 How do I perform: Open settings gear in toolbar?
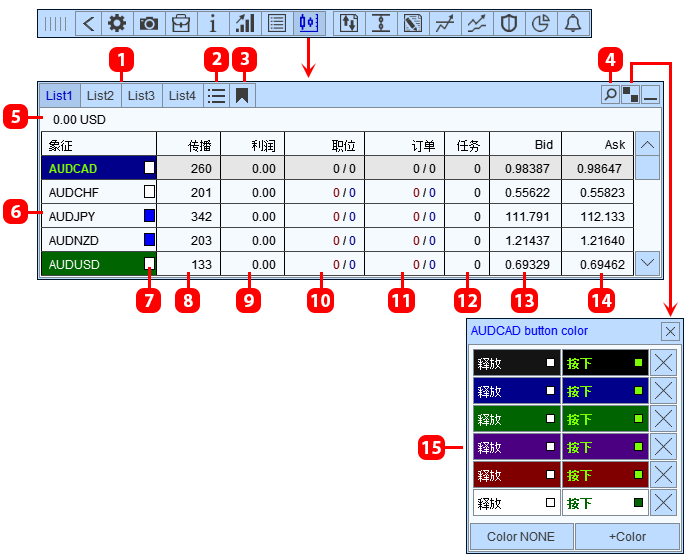(117, 23)
